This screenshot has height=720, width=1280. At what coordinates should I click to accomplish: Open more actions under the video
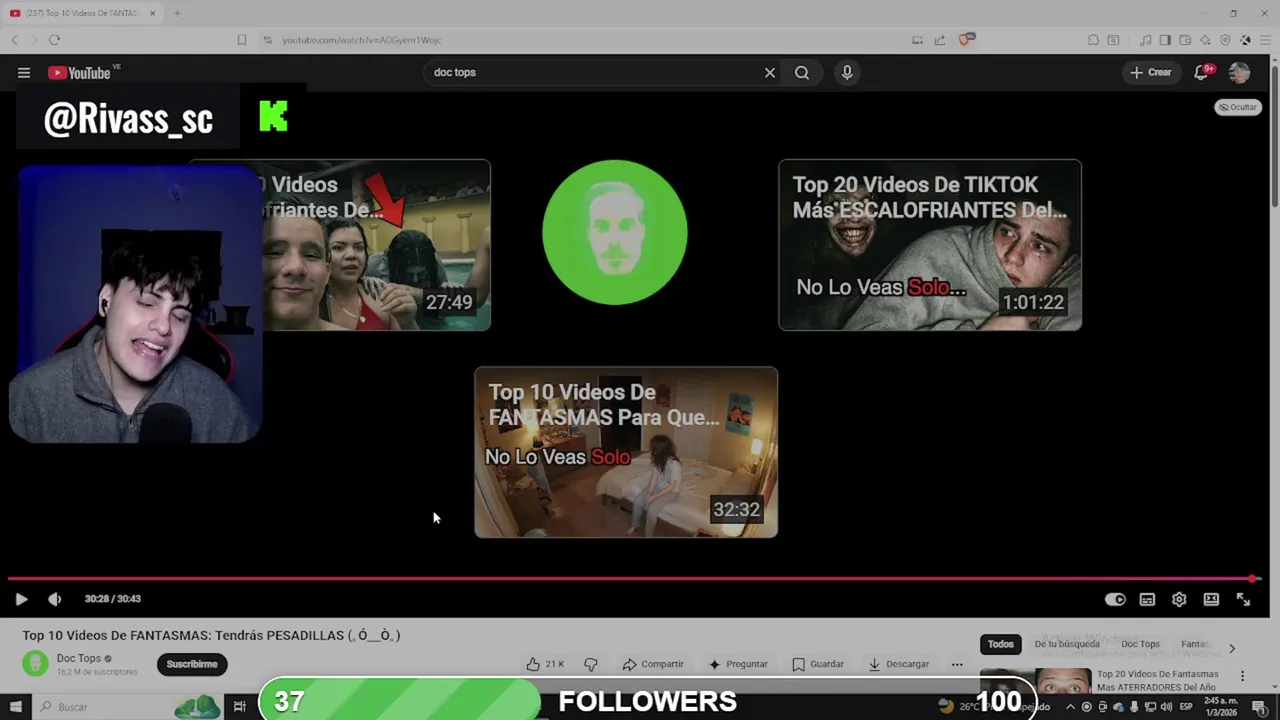pos(957,664)
